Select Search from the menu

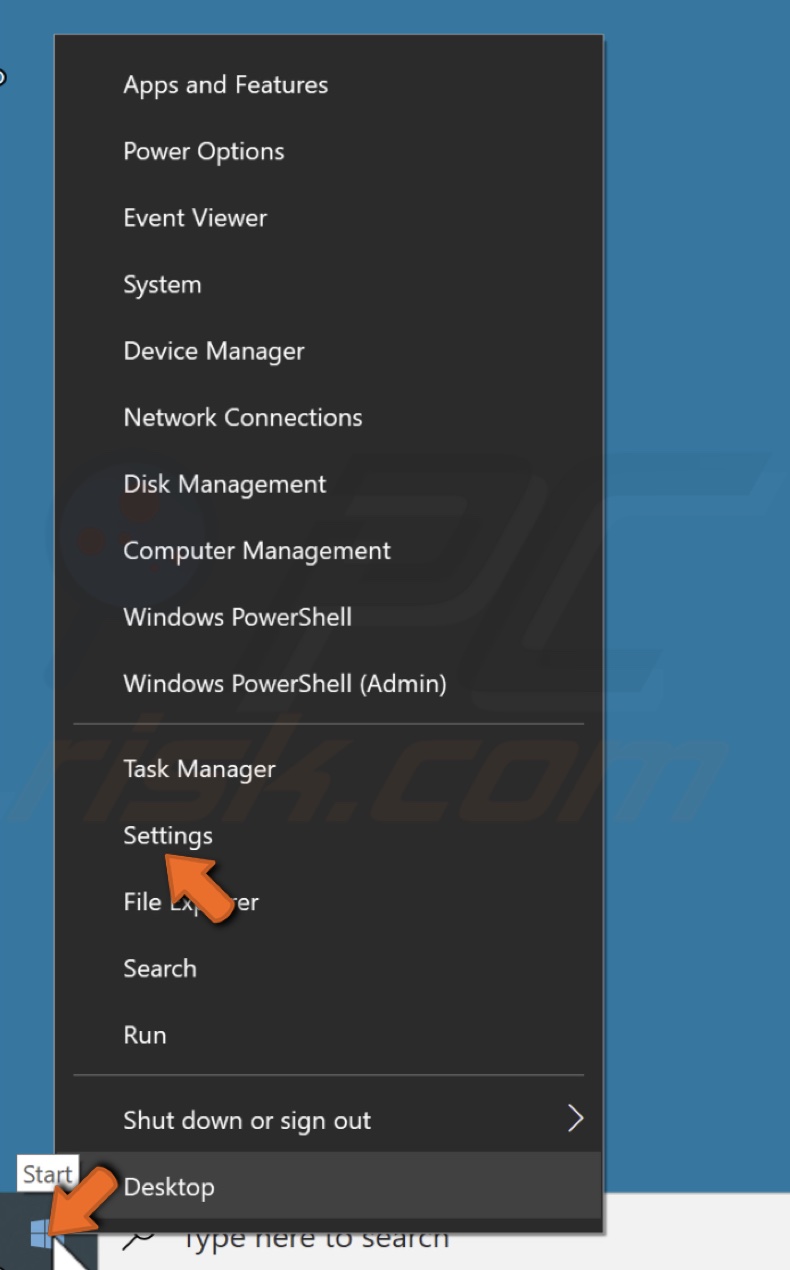[x=160, y=969]
